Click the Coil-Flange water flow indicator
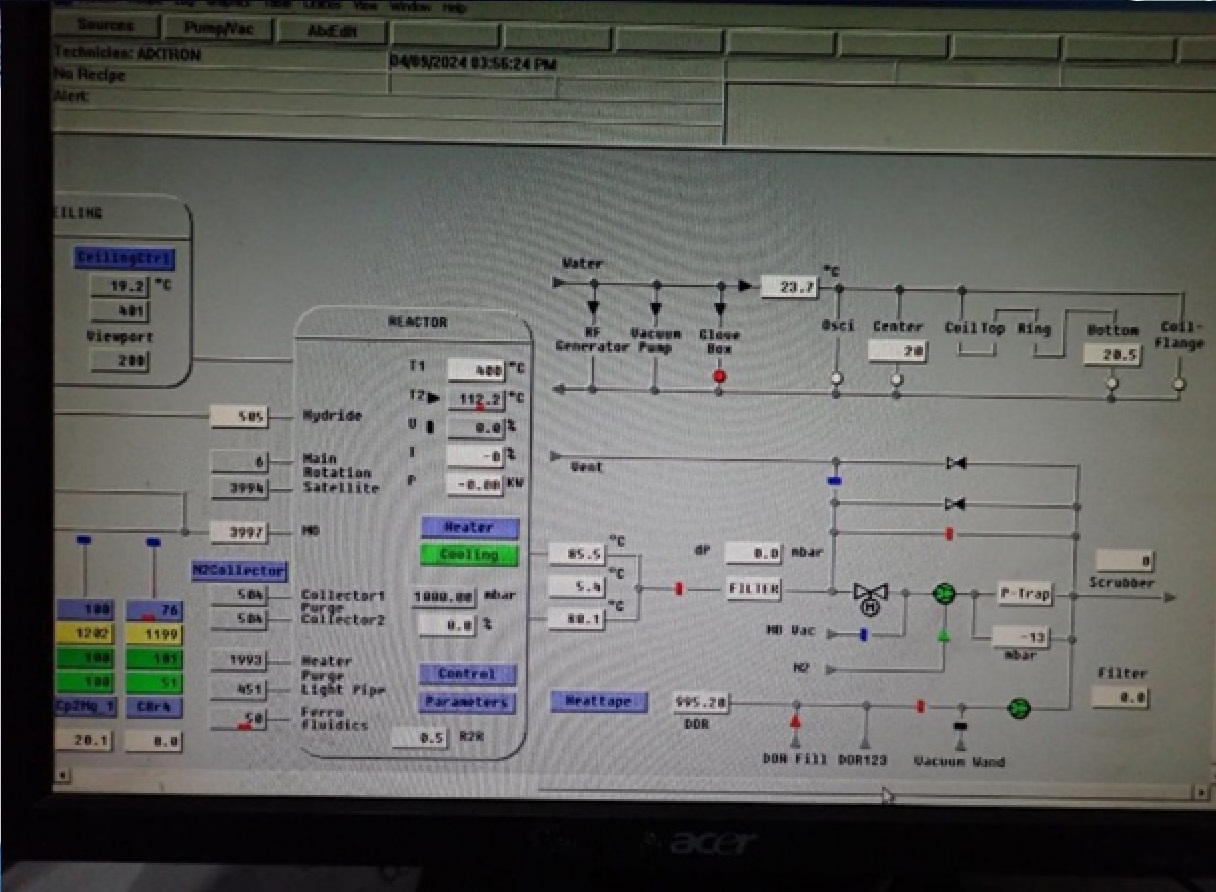 pos(1179,383)
